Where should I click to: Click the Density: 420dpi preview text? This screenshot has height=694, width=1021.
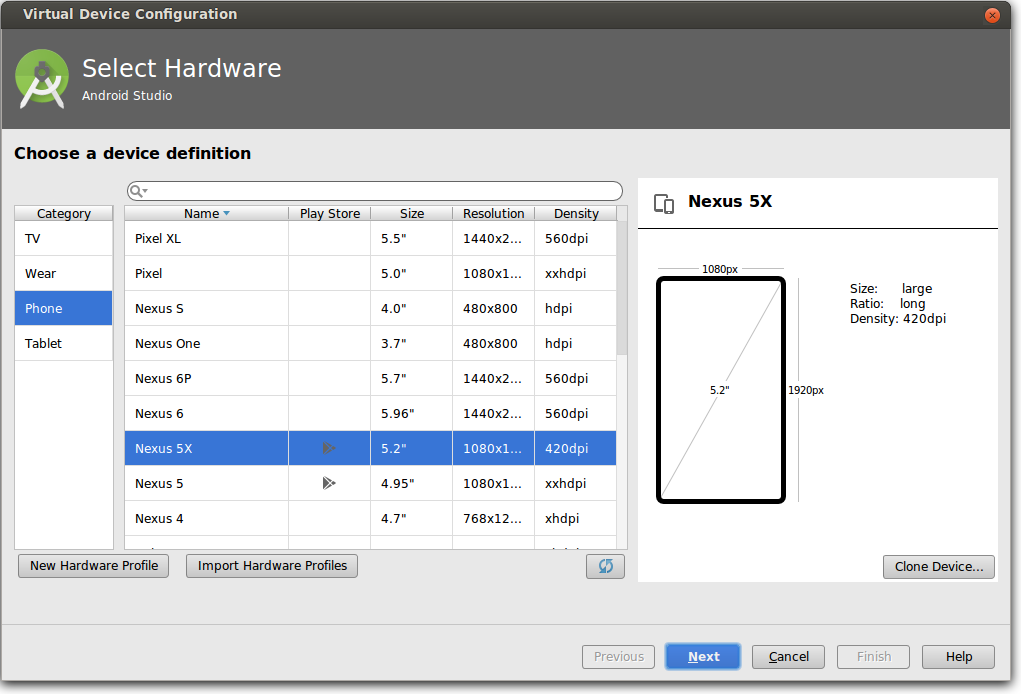pyautogui.click(x=898, y=318)
